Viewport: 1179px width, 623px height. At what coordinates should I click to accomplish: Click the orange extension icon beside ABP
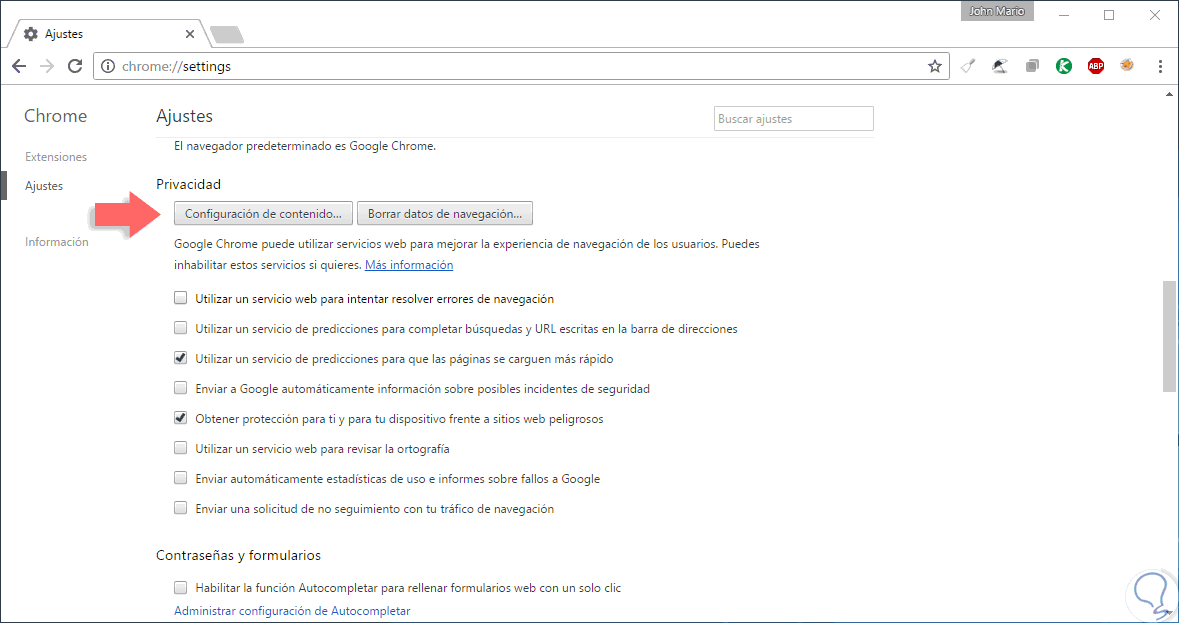click(x=1126, y=65)
